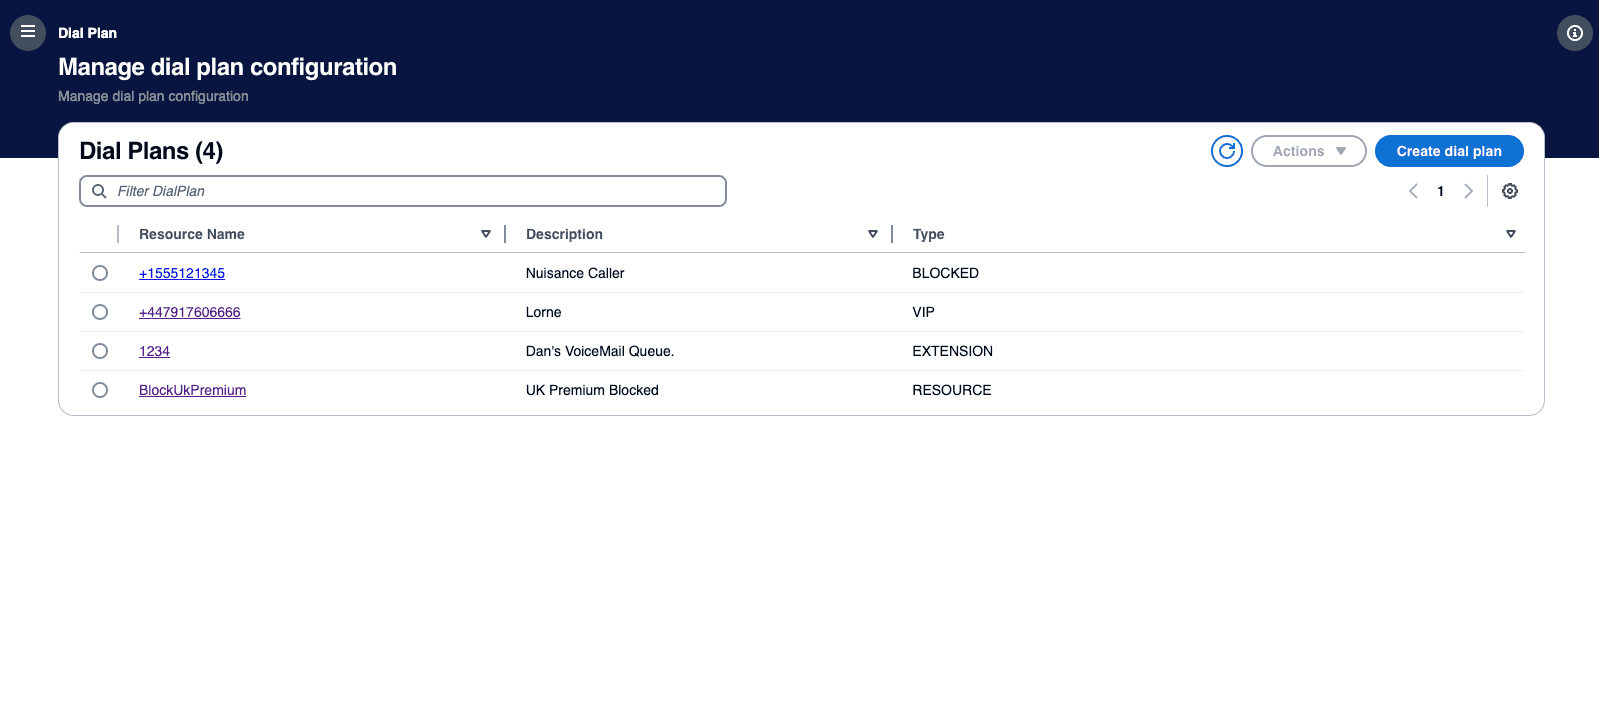
Task: Select the 1234 extension radio button
Action: [100, 351]
